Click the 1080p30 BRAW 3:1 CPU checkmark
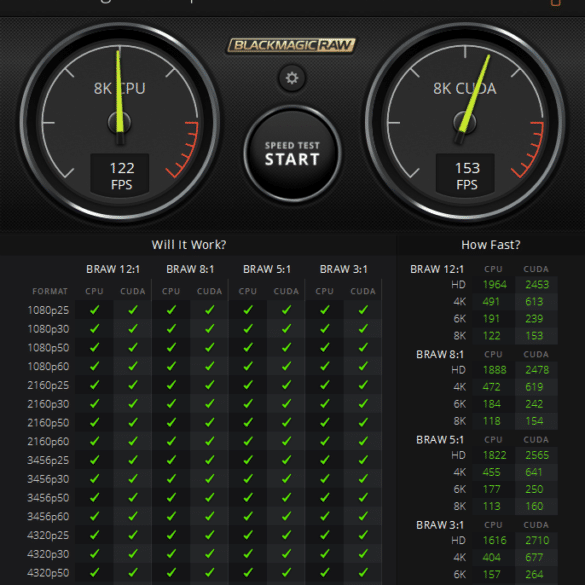The width and height of the screenshot is (585, 585). pos(325,329)
